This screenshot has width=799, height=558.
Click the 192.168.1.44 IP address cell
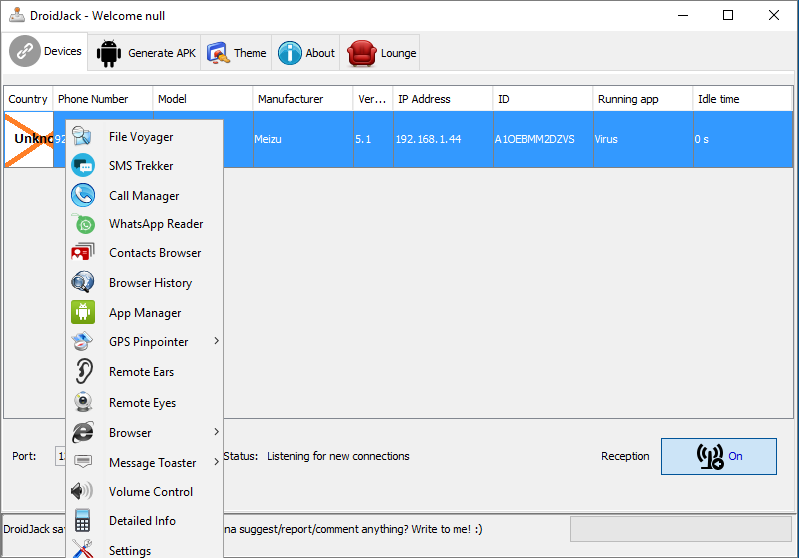click(x=443, y=139)
